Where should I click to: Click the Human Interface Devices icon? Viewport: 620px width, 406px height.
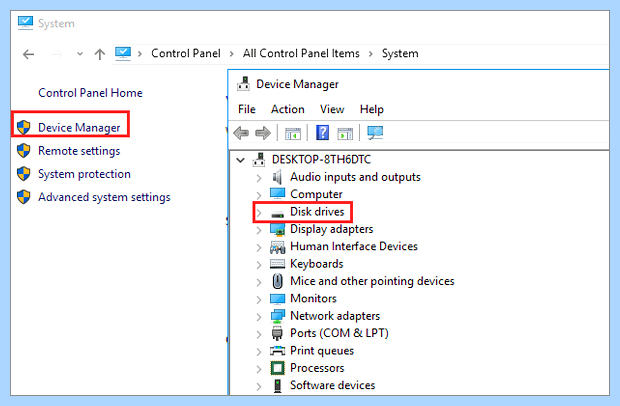(x=278, y=247)
